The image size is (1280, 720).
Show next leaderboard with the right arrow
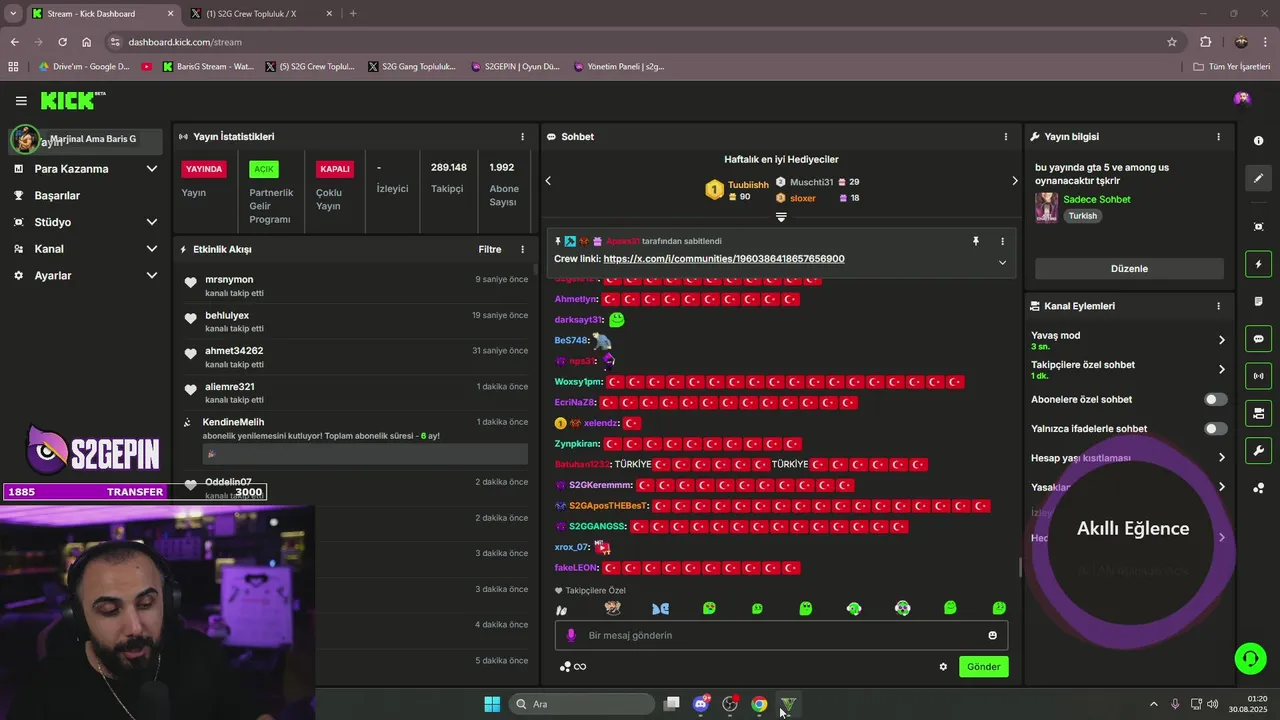pyautogui.click(x=1014, y=181)
